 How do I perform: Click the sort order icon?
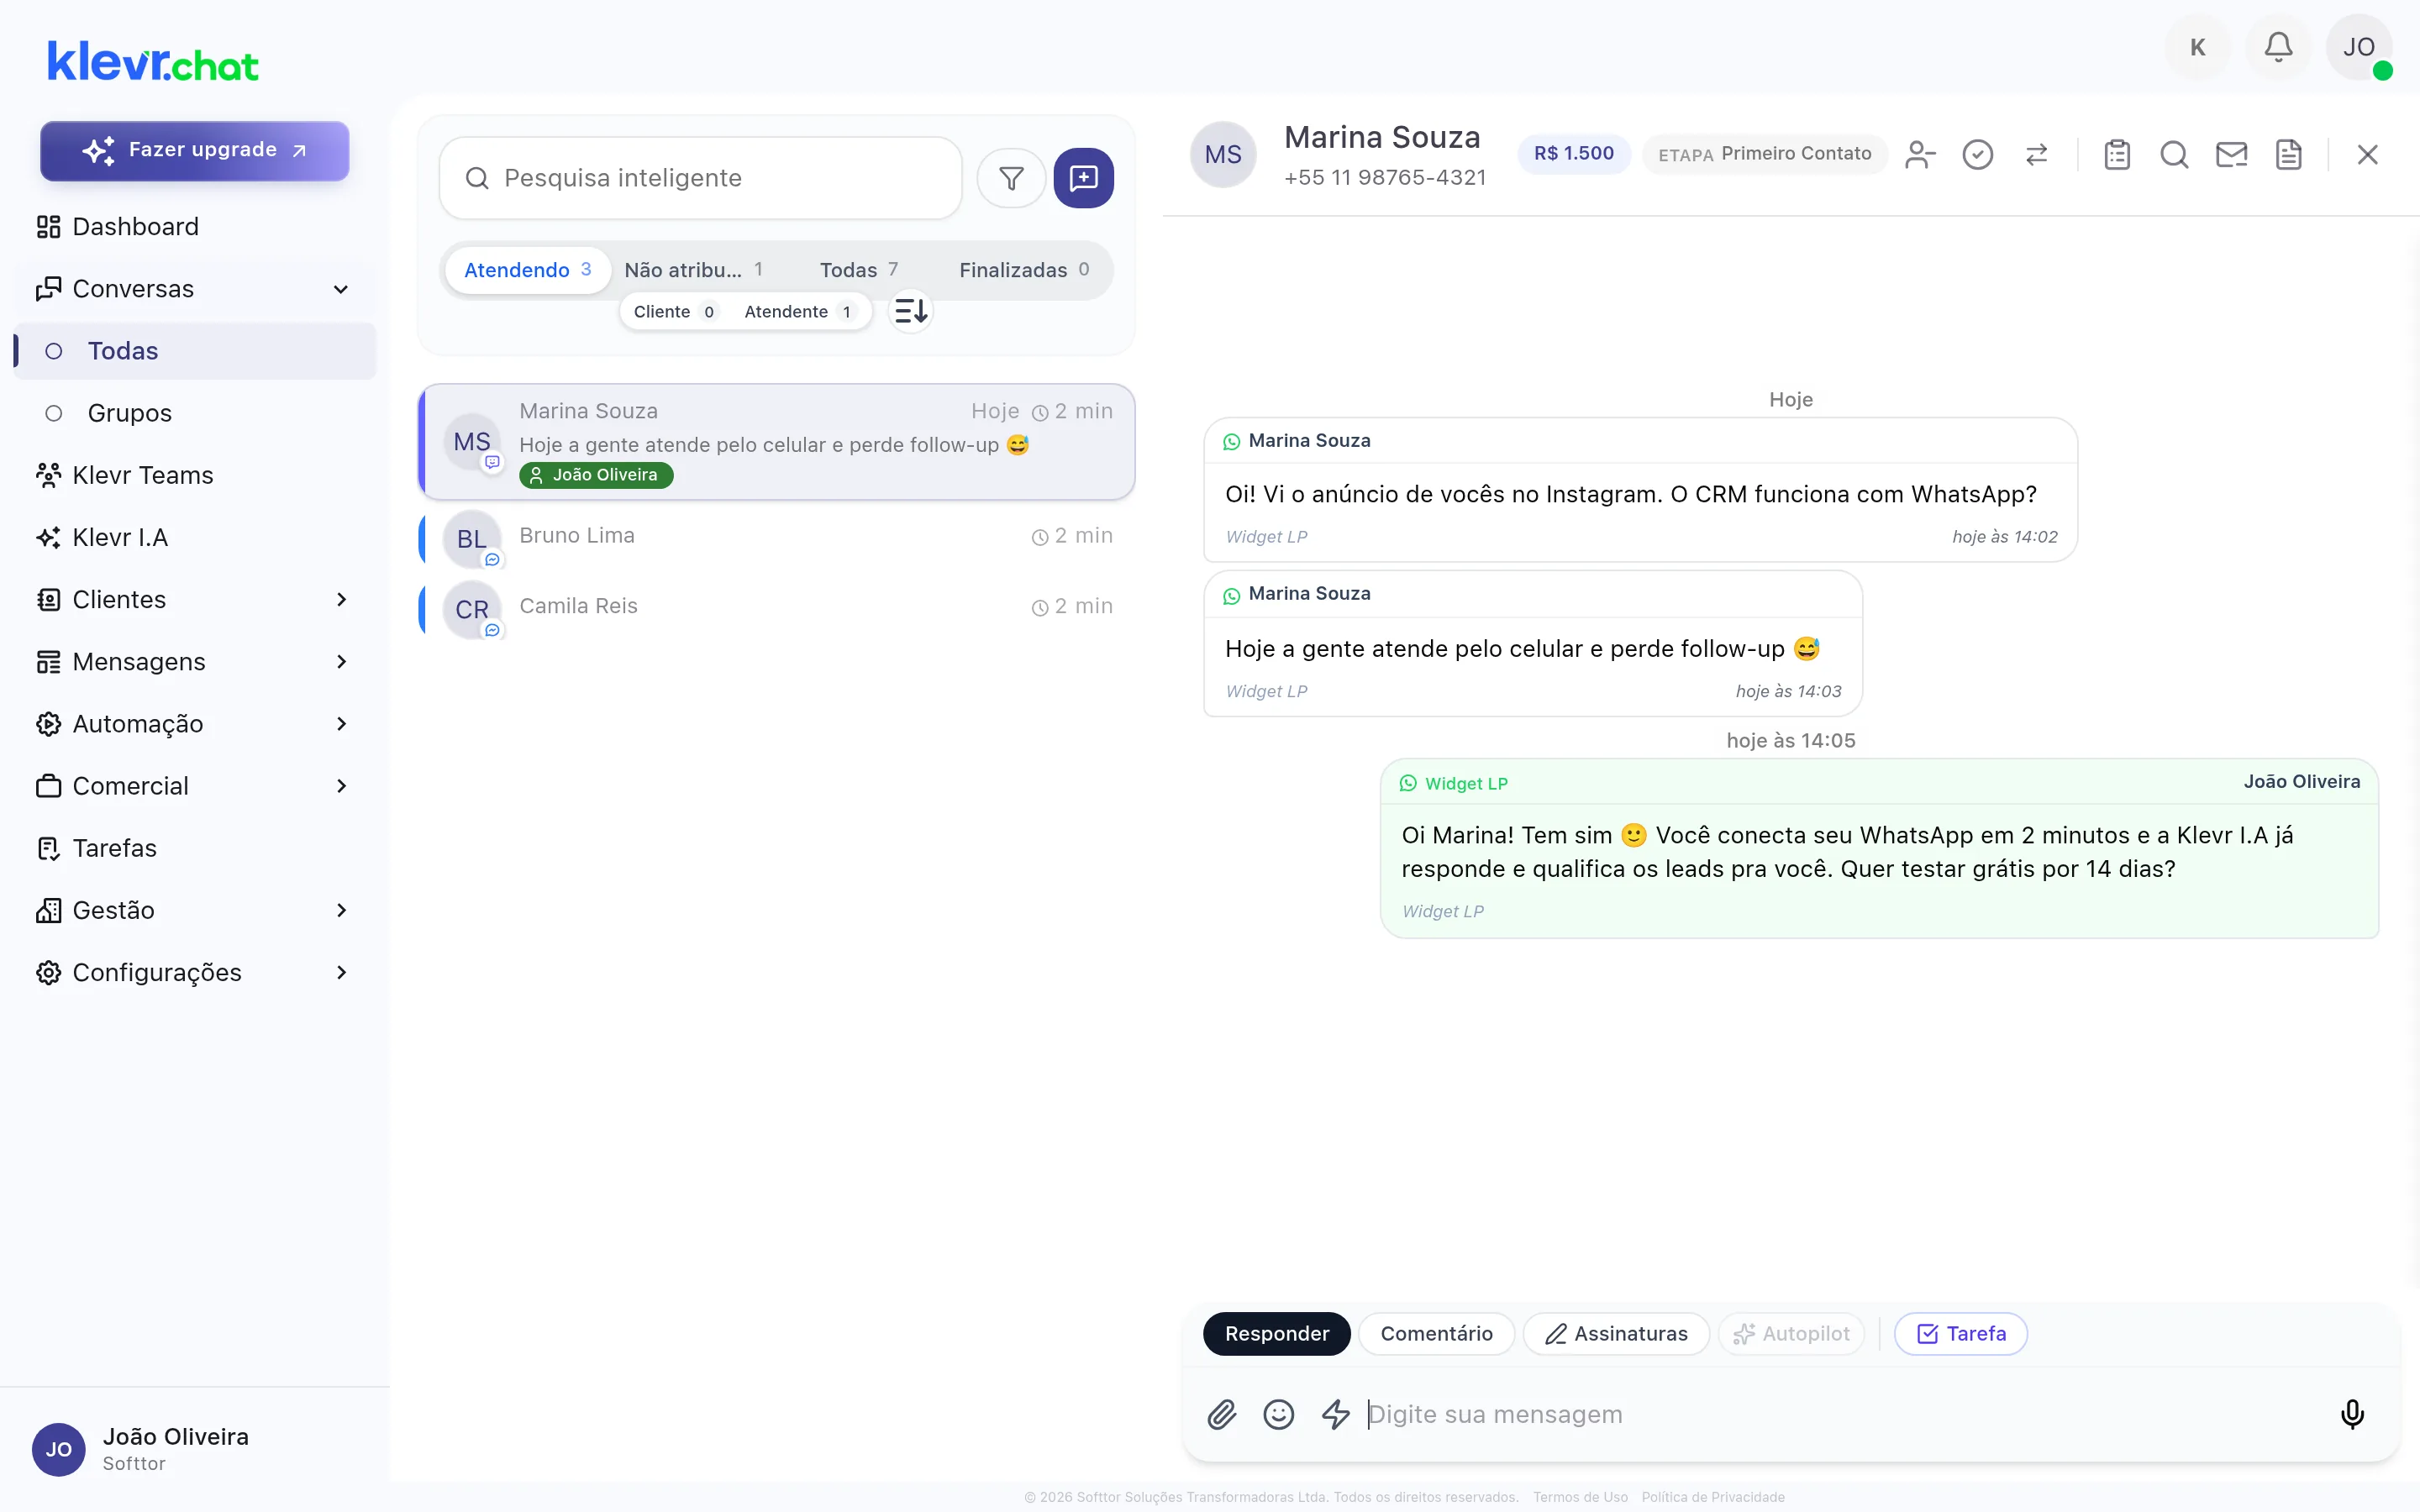pyautogui.click(x=910, y=312)
